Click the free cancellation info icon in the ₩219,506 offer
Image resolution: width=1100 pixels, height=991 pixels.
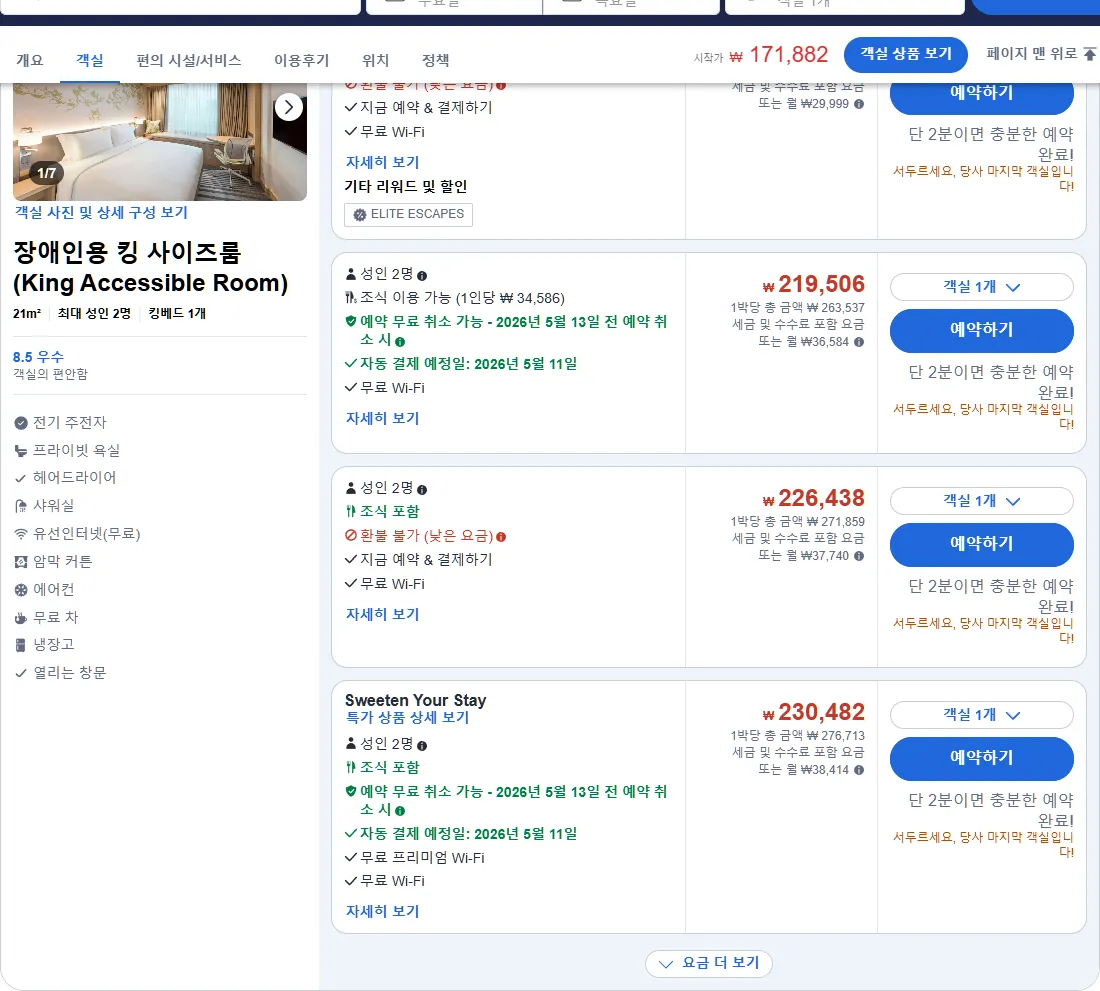pyautogui.click(x=400, y=342)
